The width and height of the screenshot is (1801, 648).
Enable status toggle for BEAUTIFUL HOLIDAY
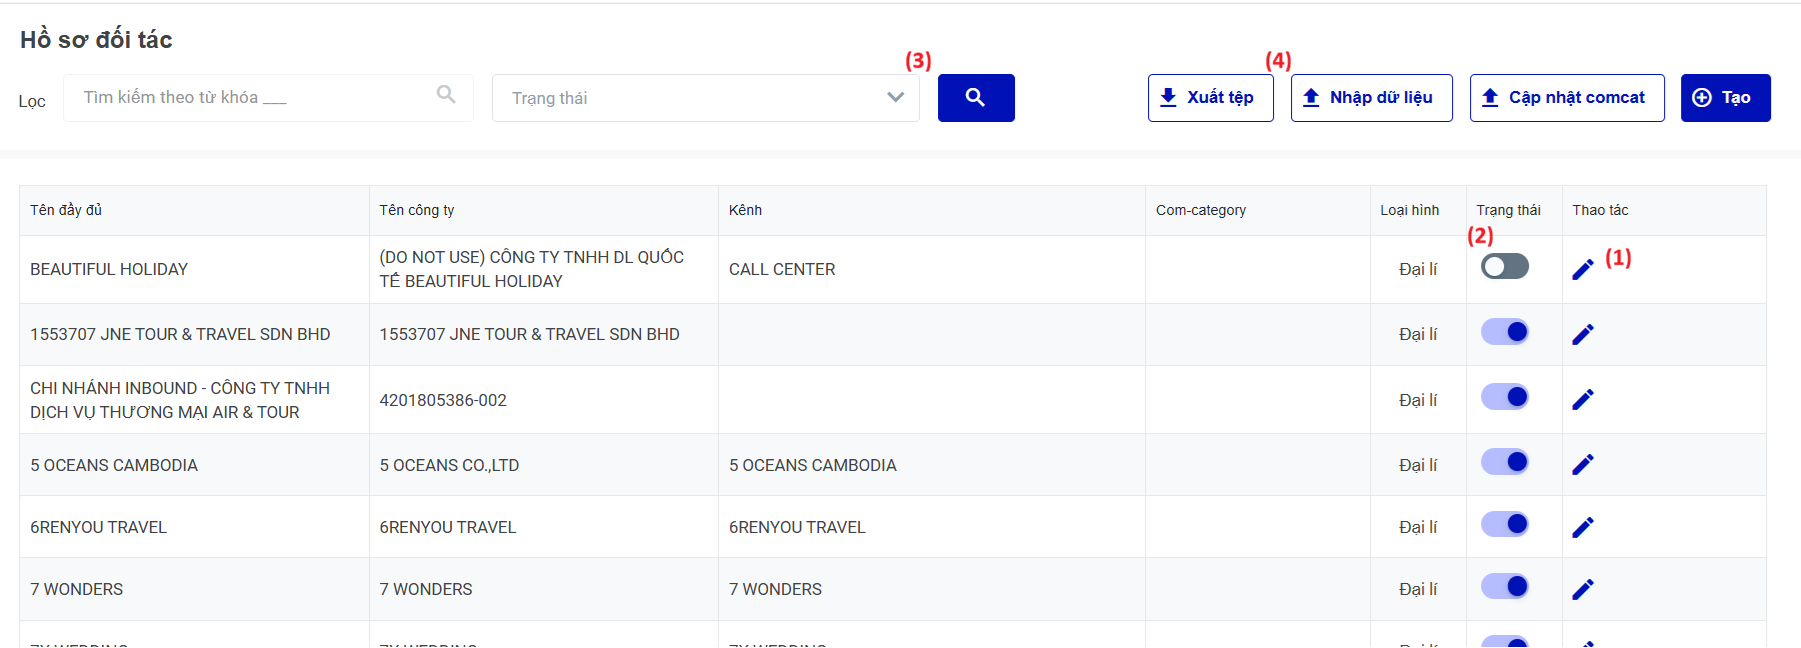pos(1505,266)
